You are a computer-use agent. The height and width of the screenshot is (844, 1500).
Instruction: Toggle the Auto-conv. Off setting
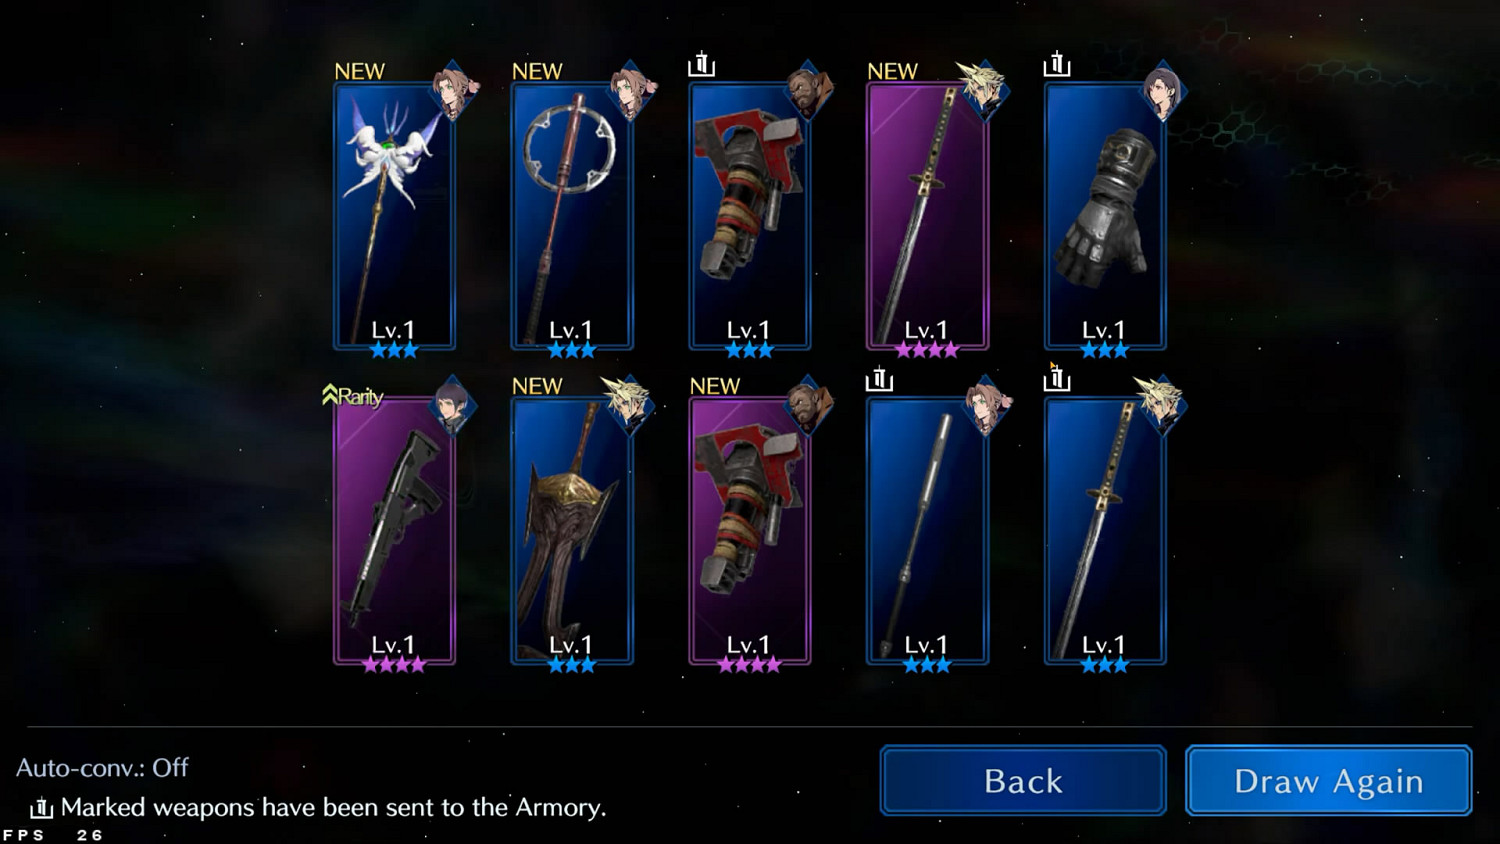tap(102, 767)
